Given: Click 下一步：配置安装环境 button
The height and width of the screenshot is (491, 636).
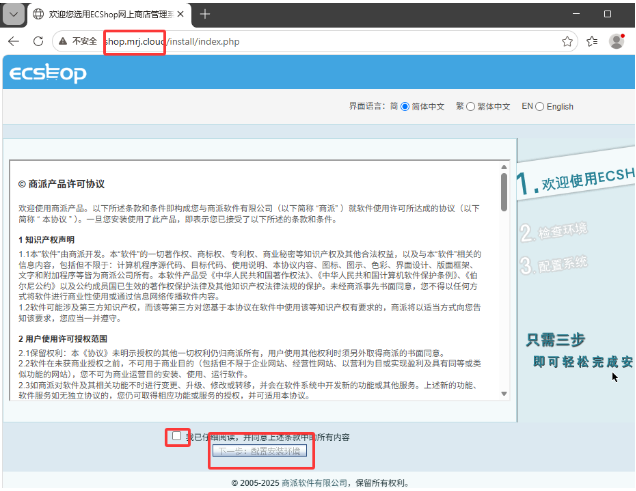Looking at the screenshot, I should coord(260,451).
